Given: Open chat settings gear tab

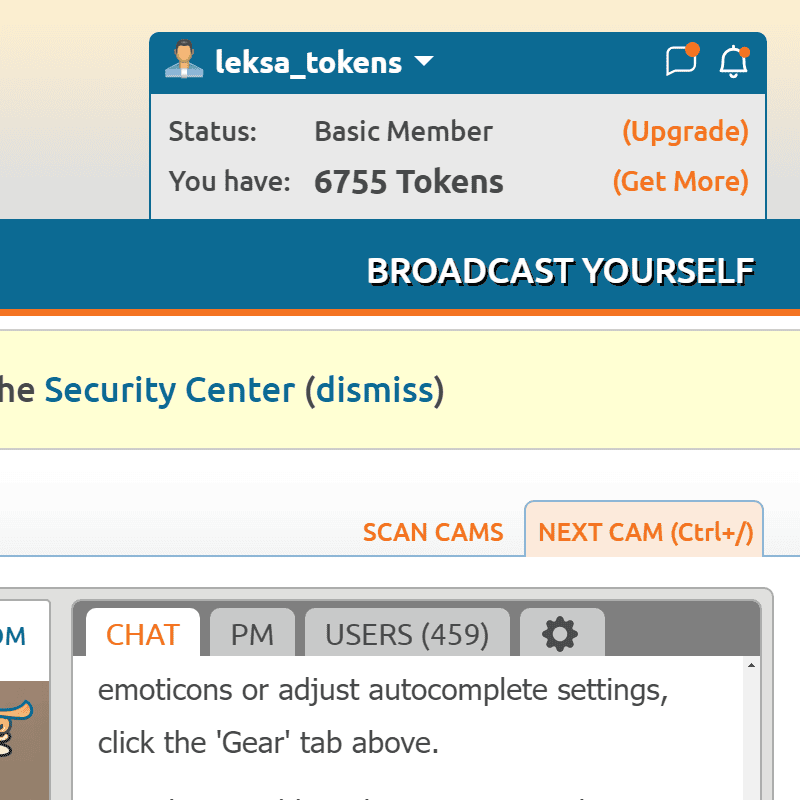Looking at the screenshot, I should coord(561,634).
